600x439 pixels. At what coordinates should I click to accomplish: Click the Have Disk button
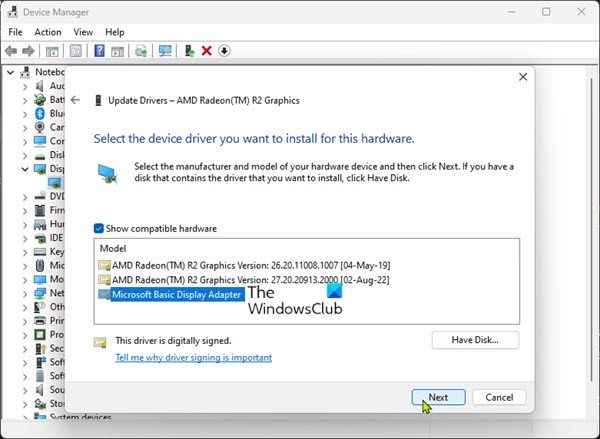(476, 340)
